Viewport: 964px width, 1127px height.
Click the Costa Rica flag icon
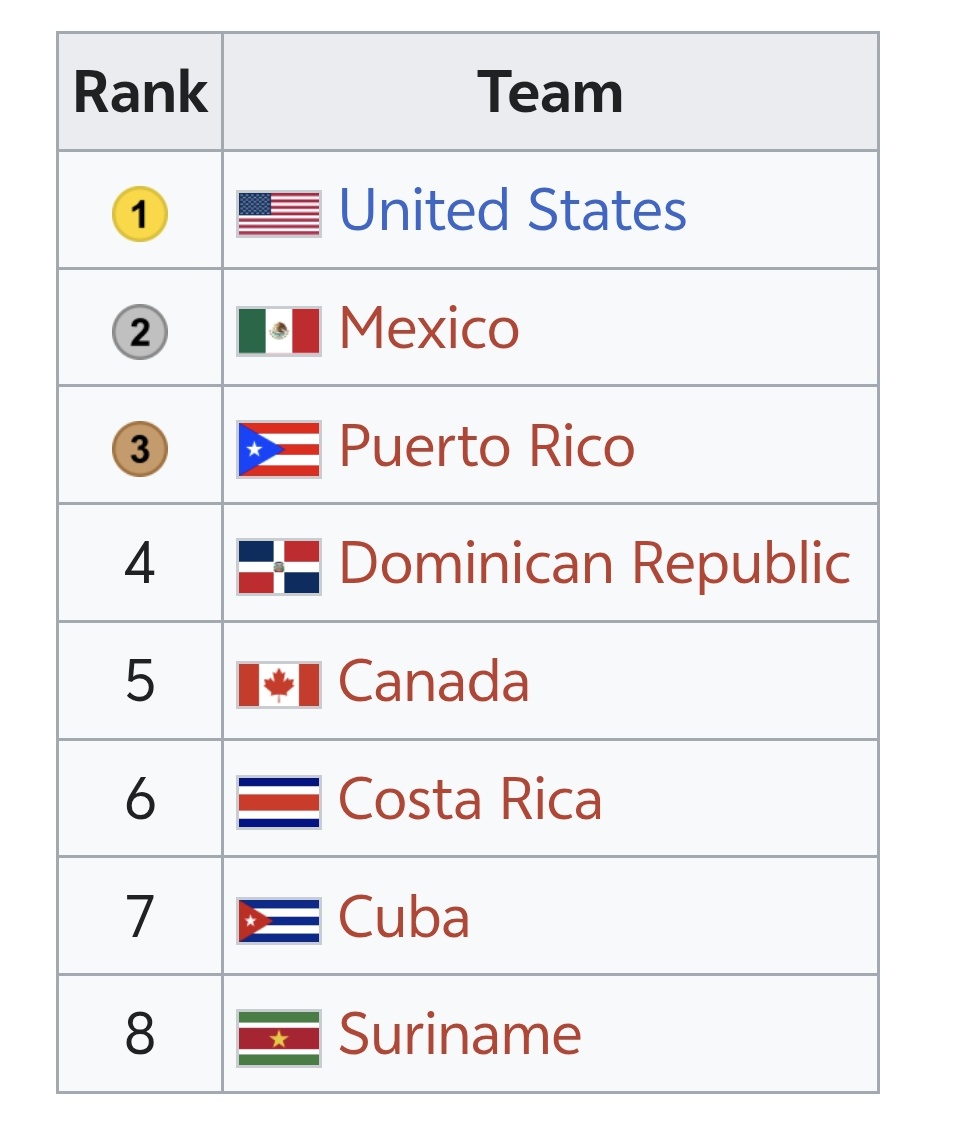pyautogui.click(x=279, y=802)
